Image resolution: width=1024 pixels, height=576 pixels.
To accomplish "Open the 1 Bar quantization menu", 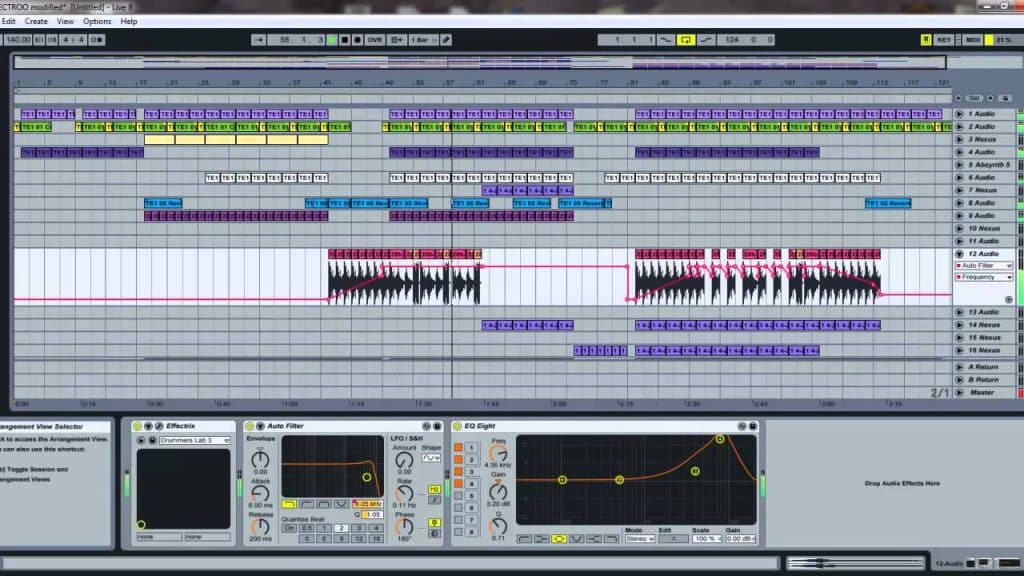I will click(x=423, y=40).
